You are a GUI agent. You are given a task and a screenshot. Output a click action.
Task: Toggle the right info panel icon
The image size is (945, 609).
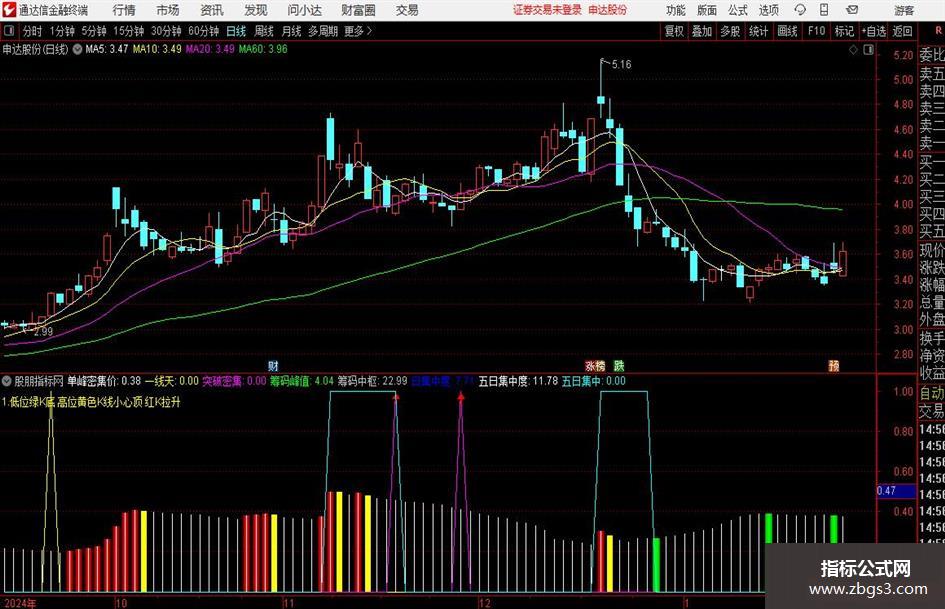(868, 50)
